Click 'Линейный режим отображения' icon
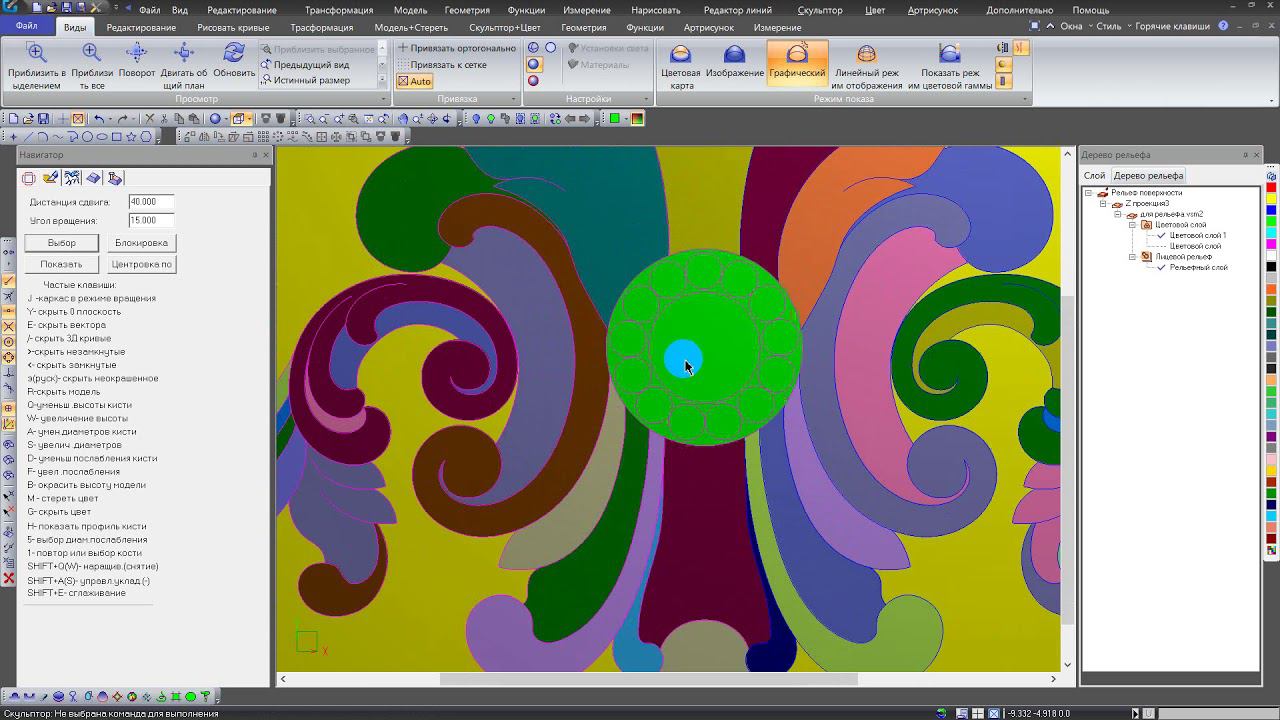Image resolution: width=1280 pixels, height=720 pixels. (x=867, y=56)
